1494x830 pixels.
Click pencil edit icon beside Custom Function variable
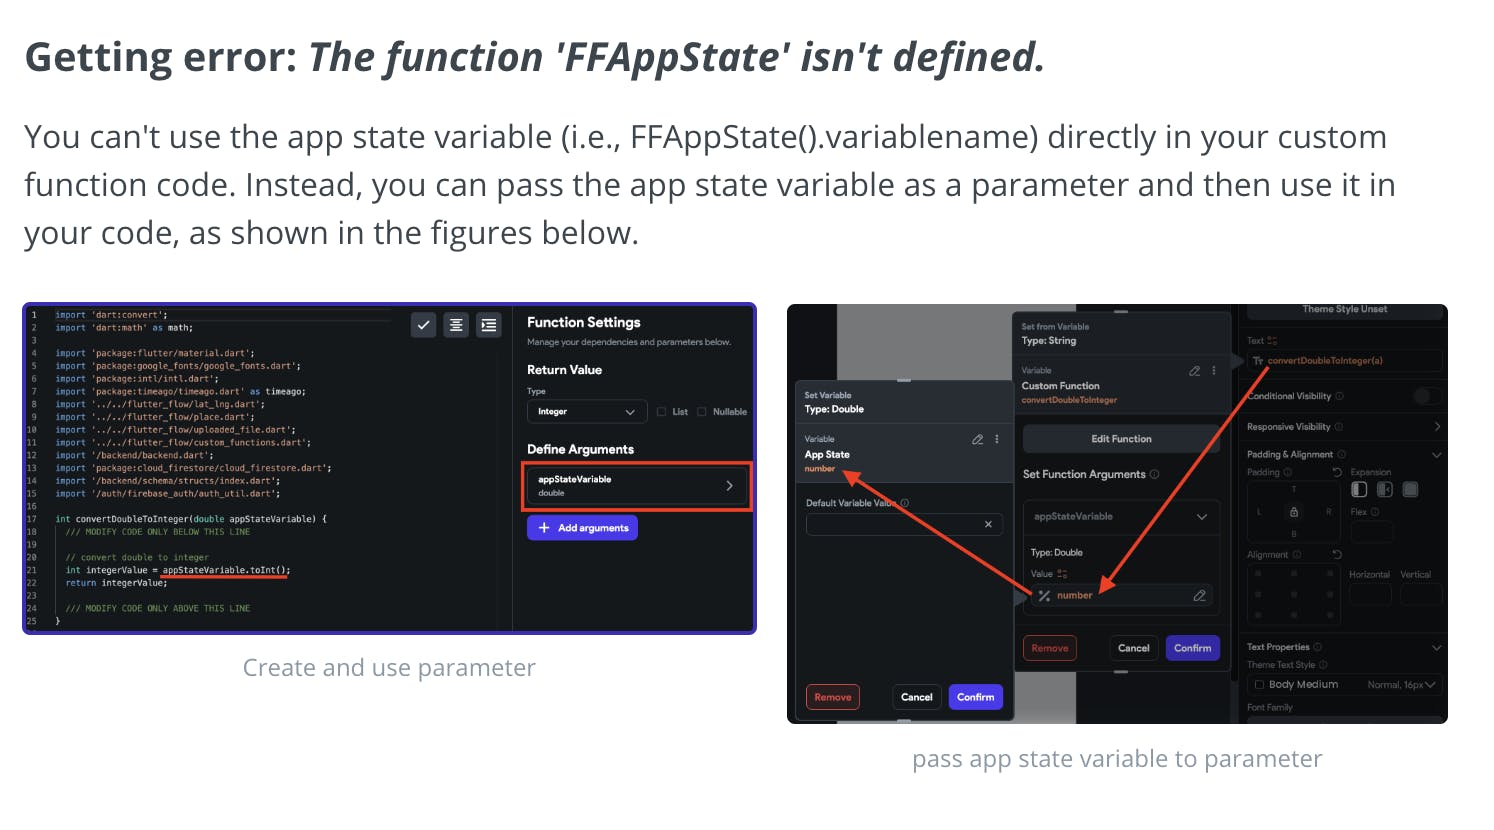(x=1194, y=371)
